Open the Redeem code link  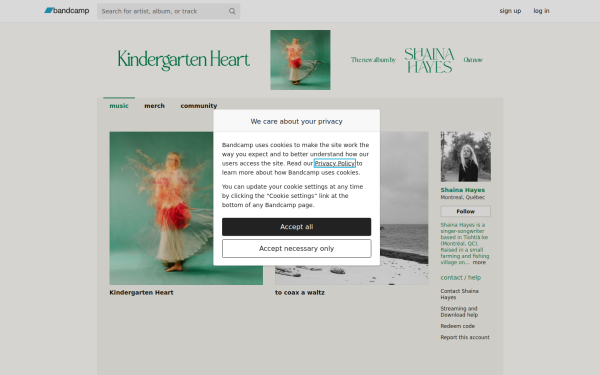(x=457, y=326)
